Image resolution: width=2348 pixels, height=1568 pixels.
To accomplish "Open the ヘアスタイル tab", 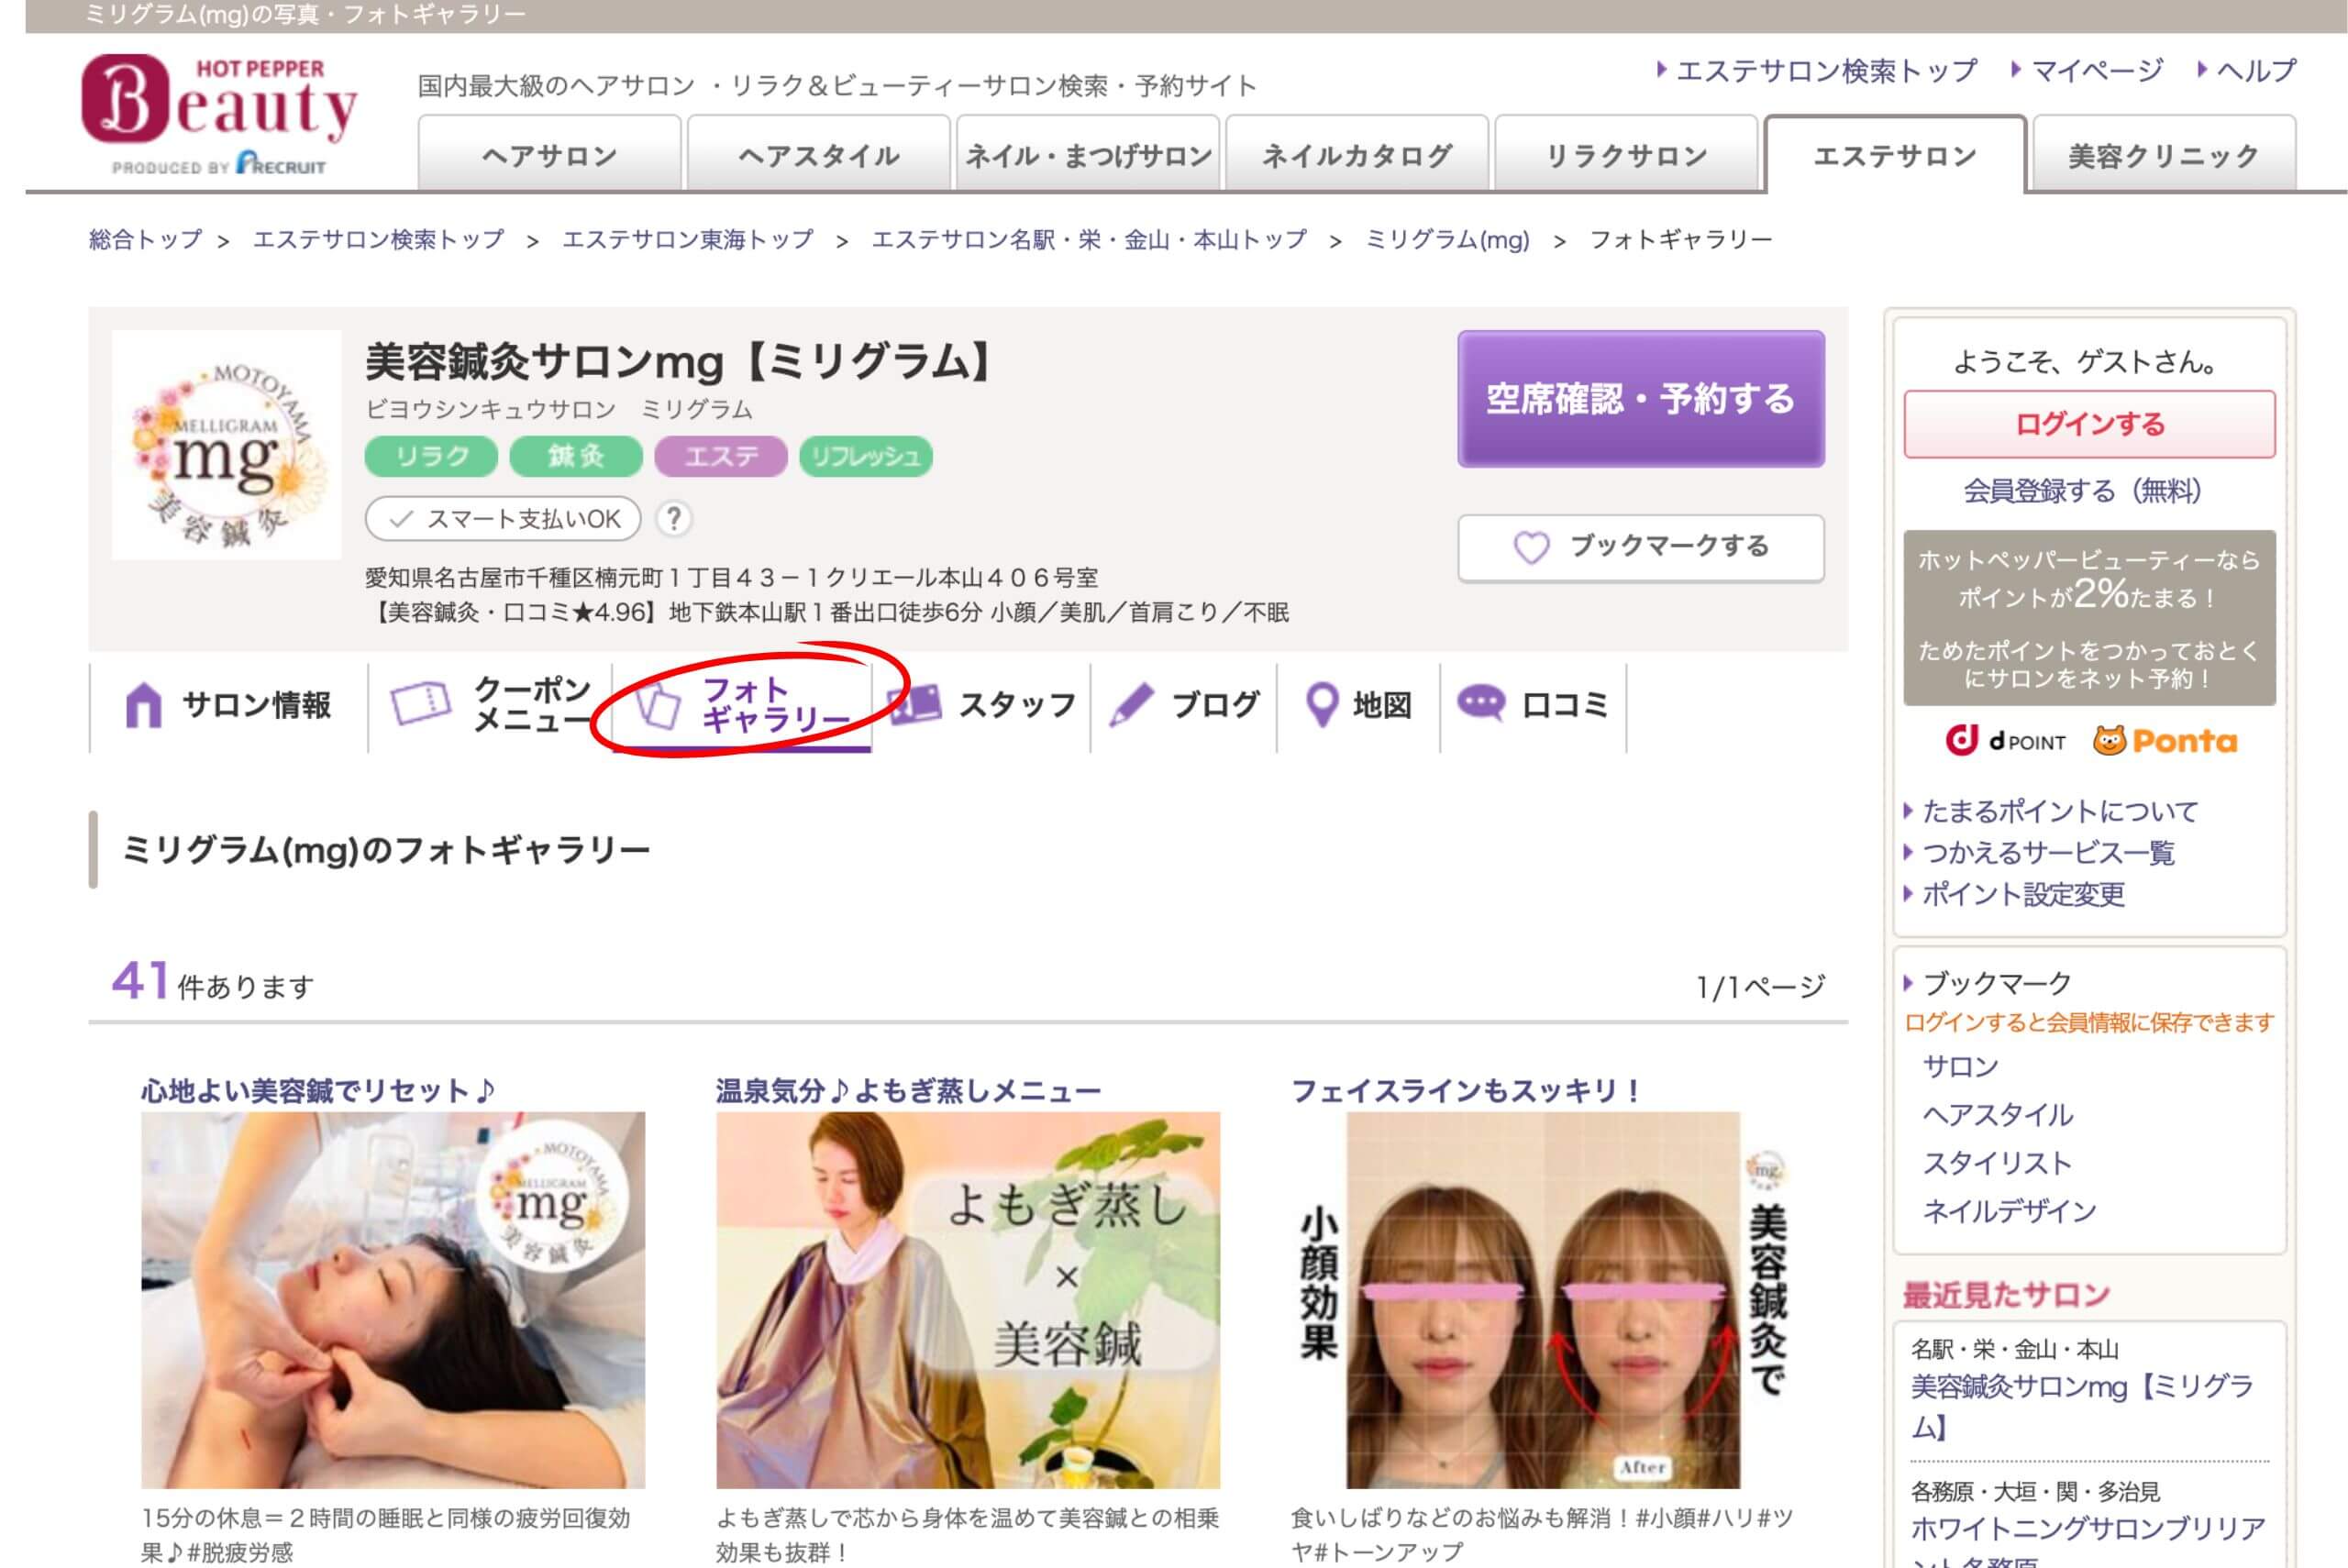I will click(x=818, y=154).
